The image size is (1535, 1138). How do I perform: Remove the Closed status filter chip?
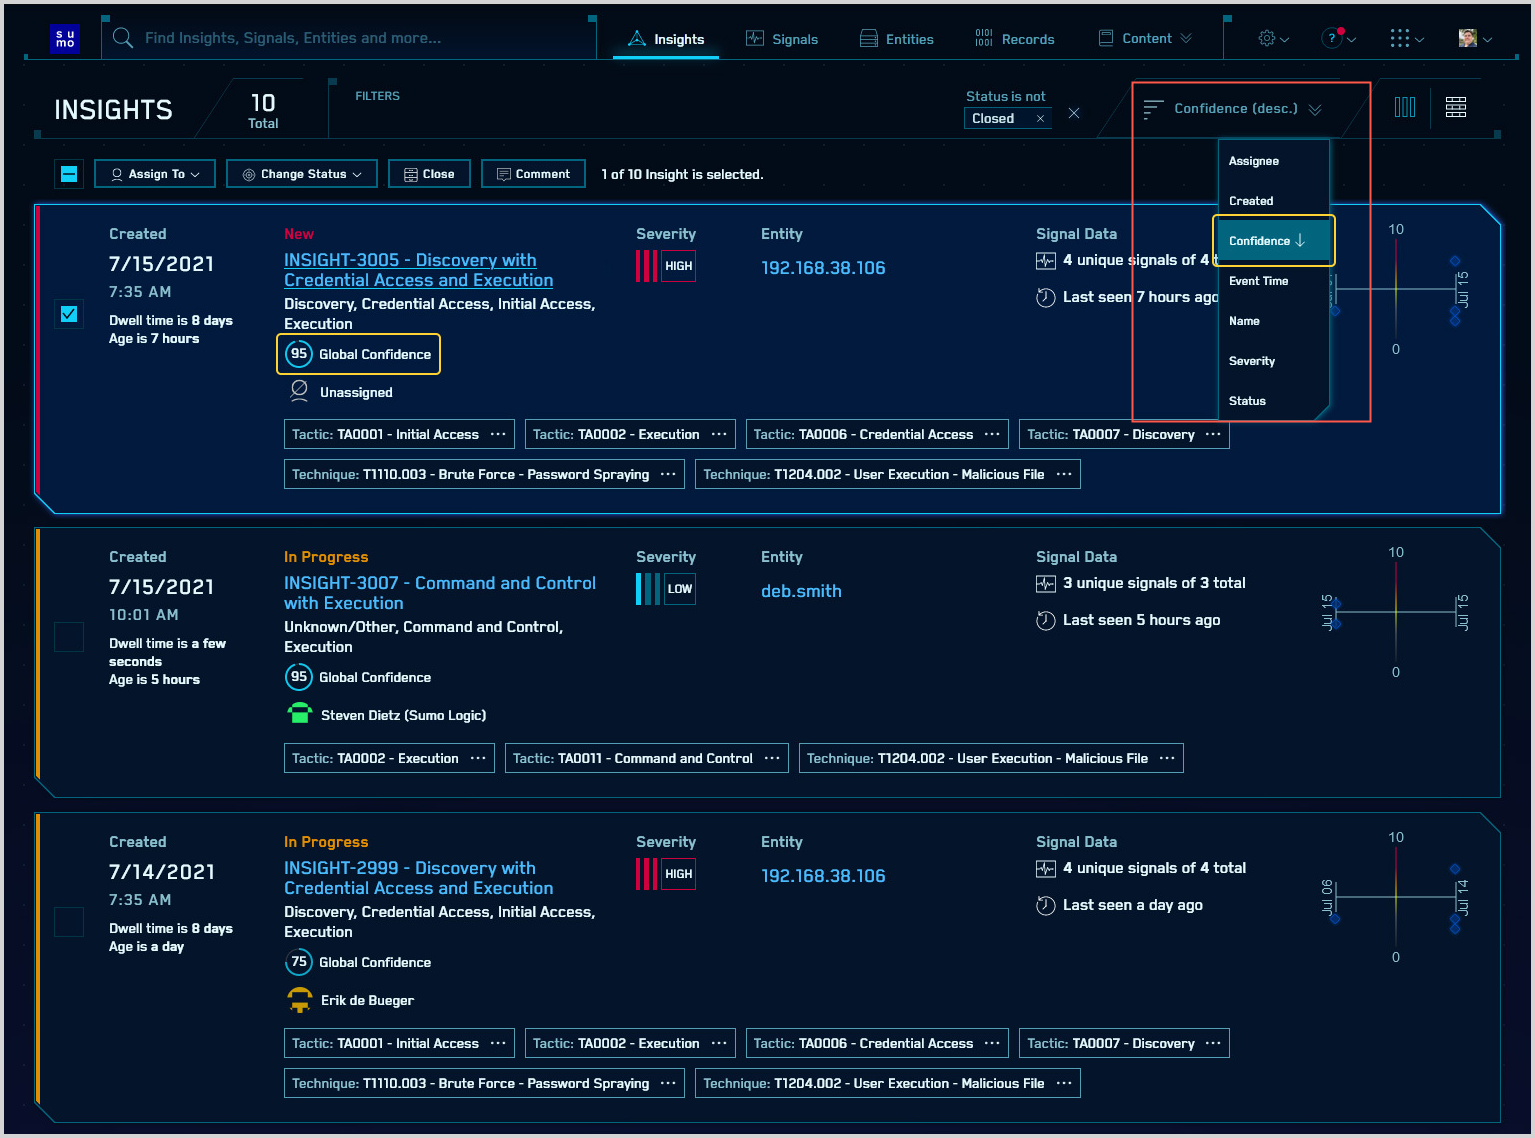click(1040, 119)
